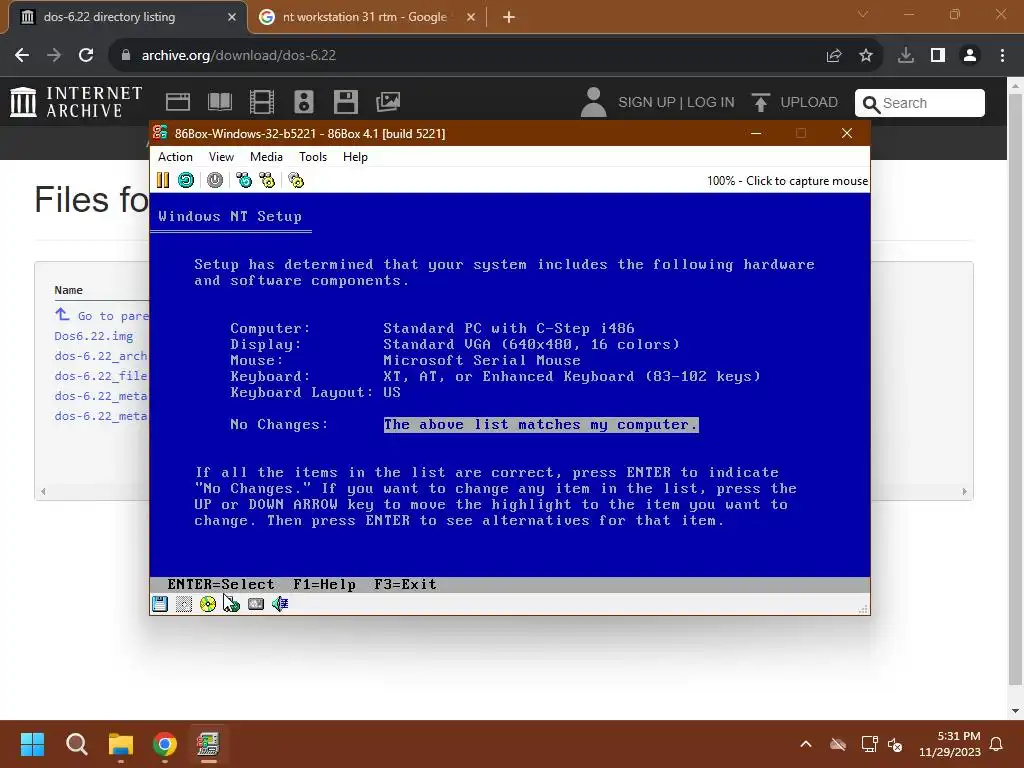Open Windows taskbar Search
Screen dimensions: 1024x768
[x=76, y=744]
